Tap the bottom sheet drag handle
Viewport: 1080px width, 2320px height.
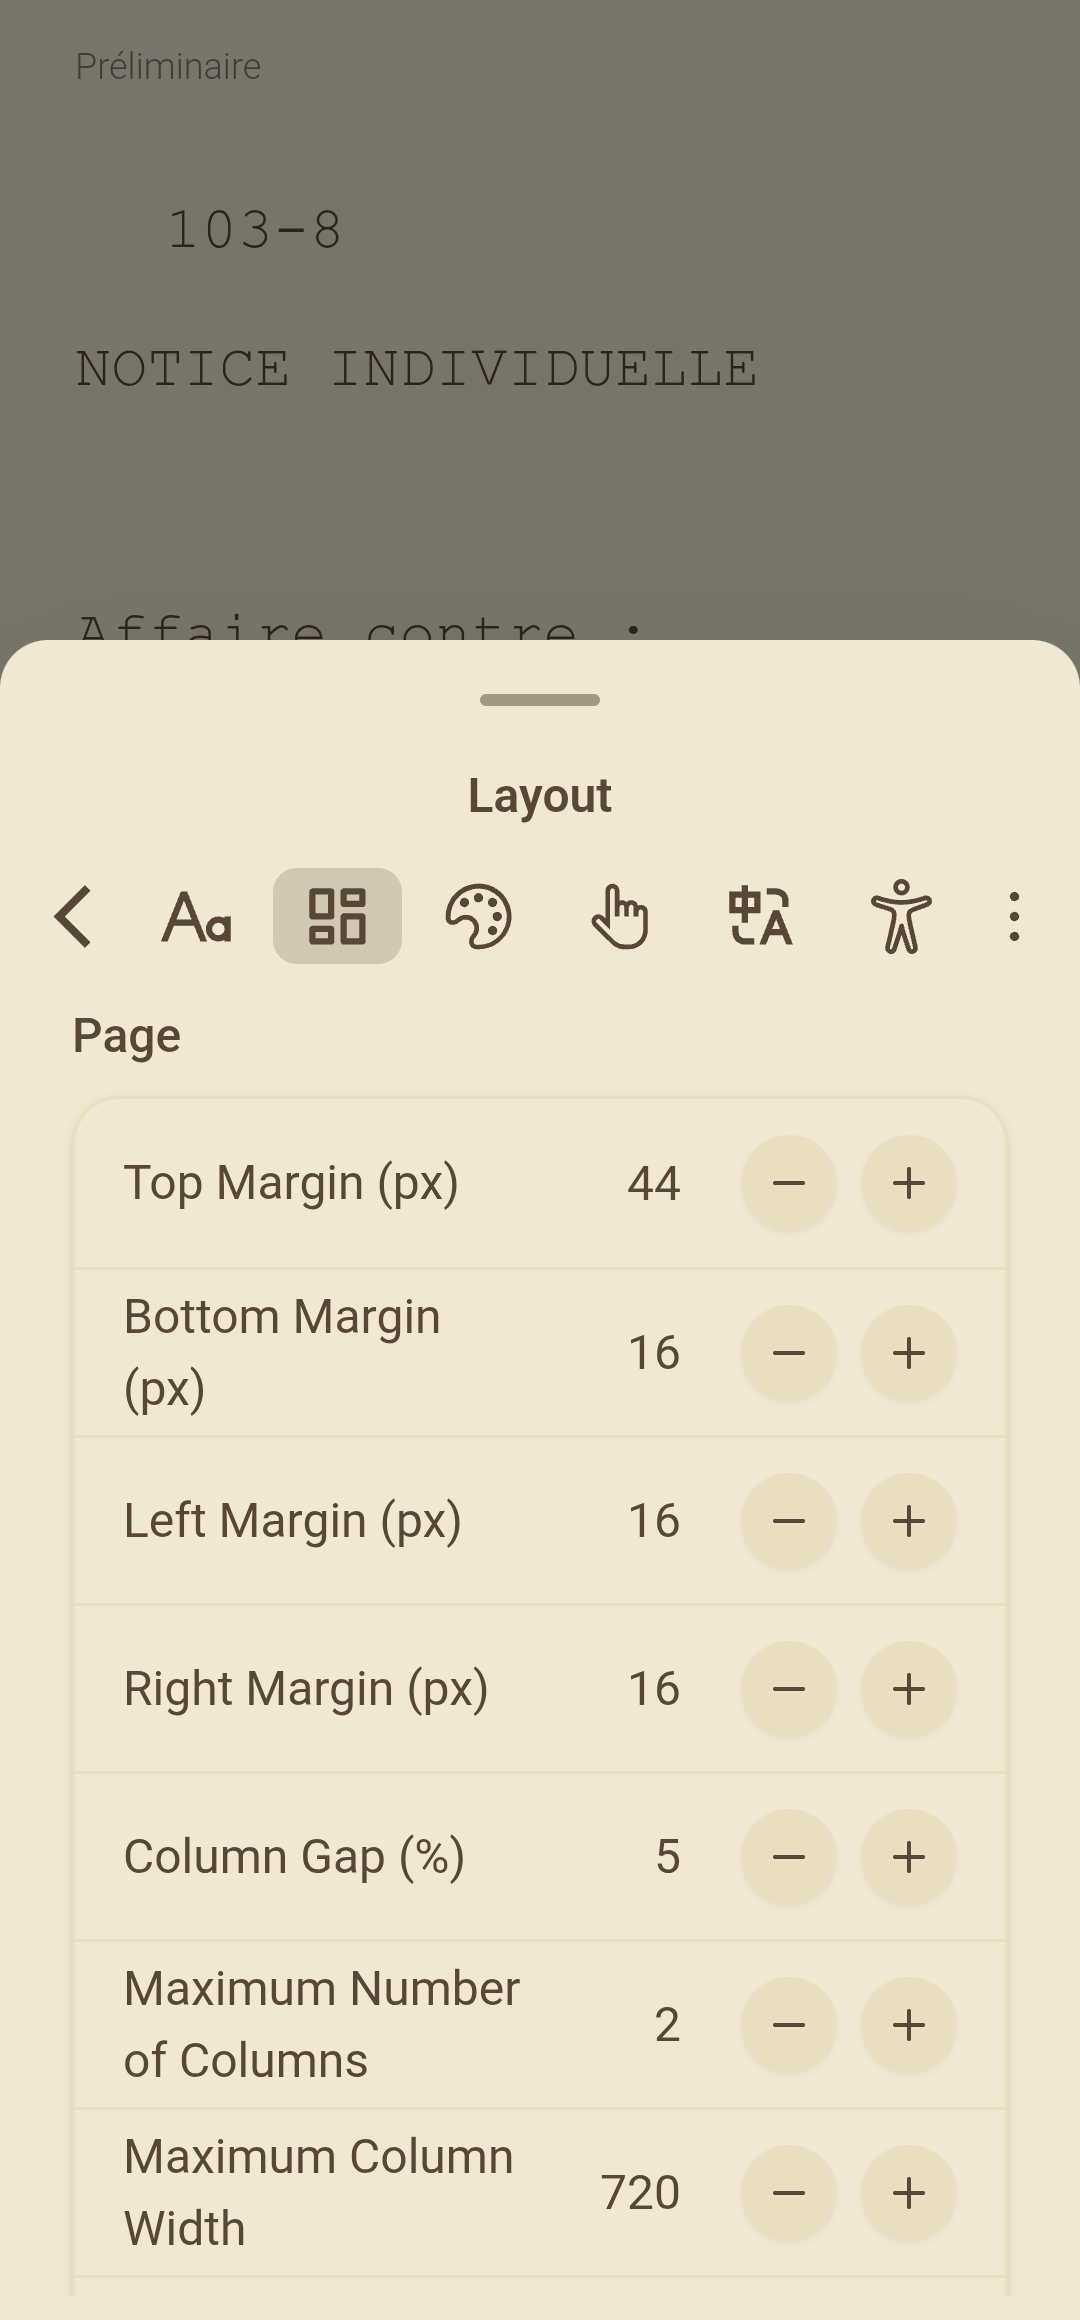(540, 700)
